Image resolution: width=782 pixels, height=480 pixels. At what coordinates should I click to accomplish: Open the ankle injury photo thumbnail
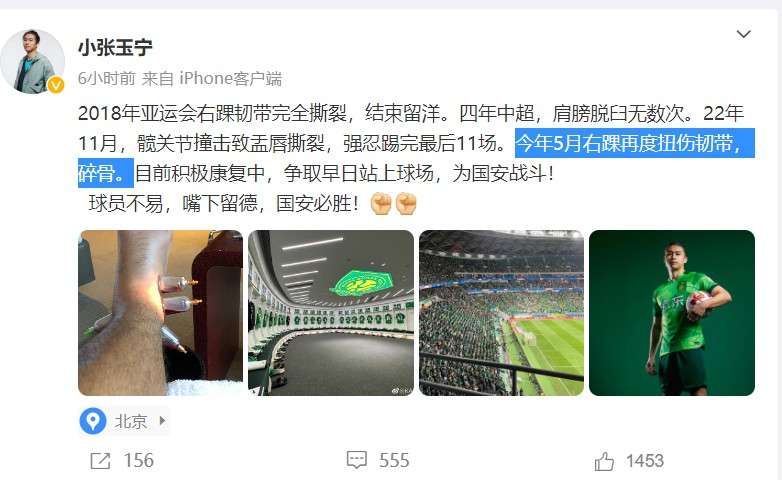[161, 313]
